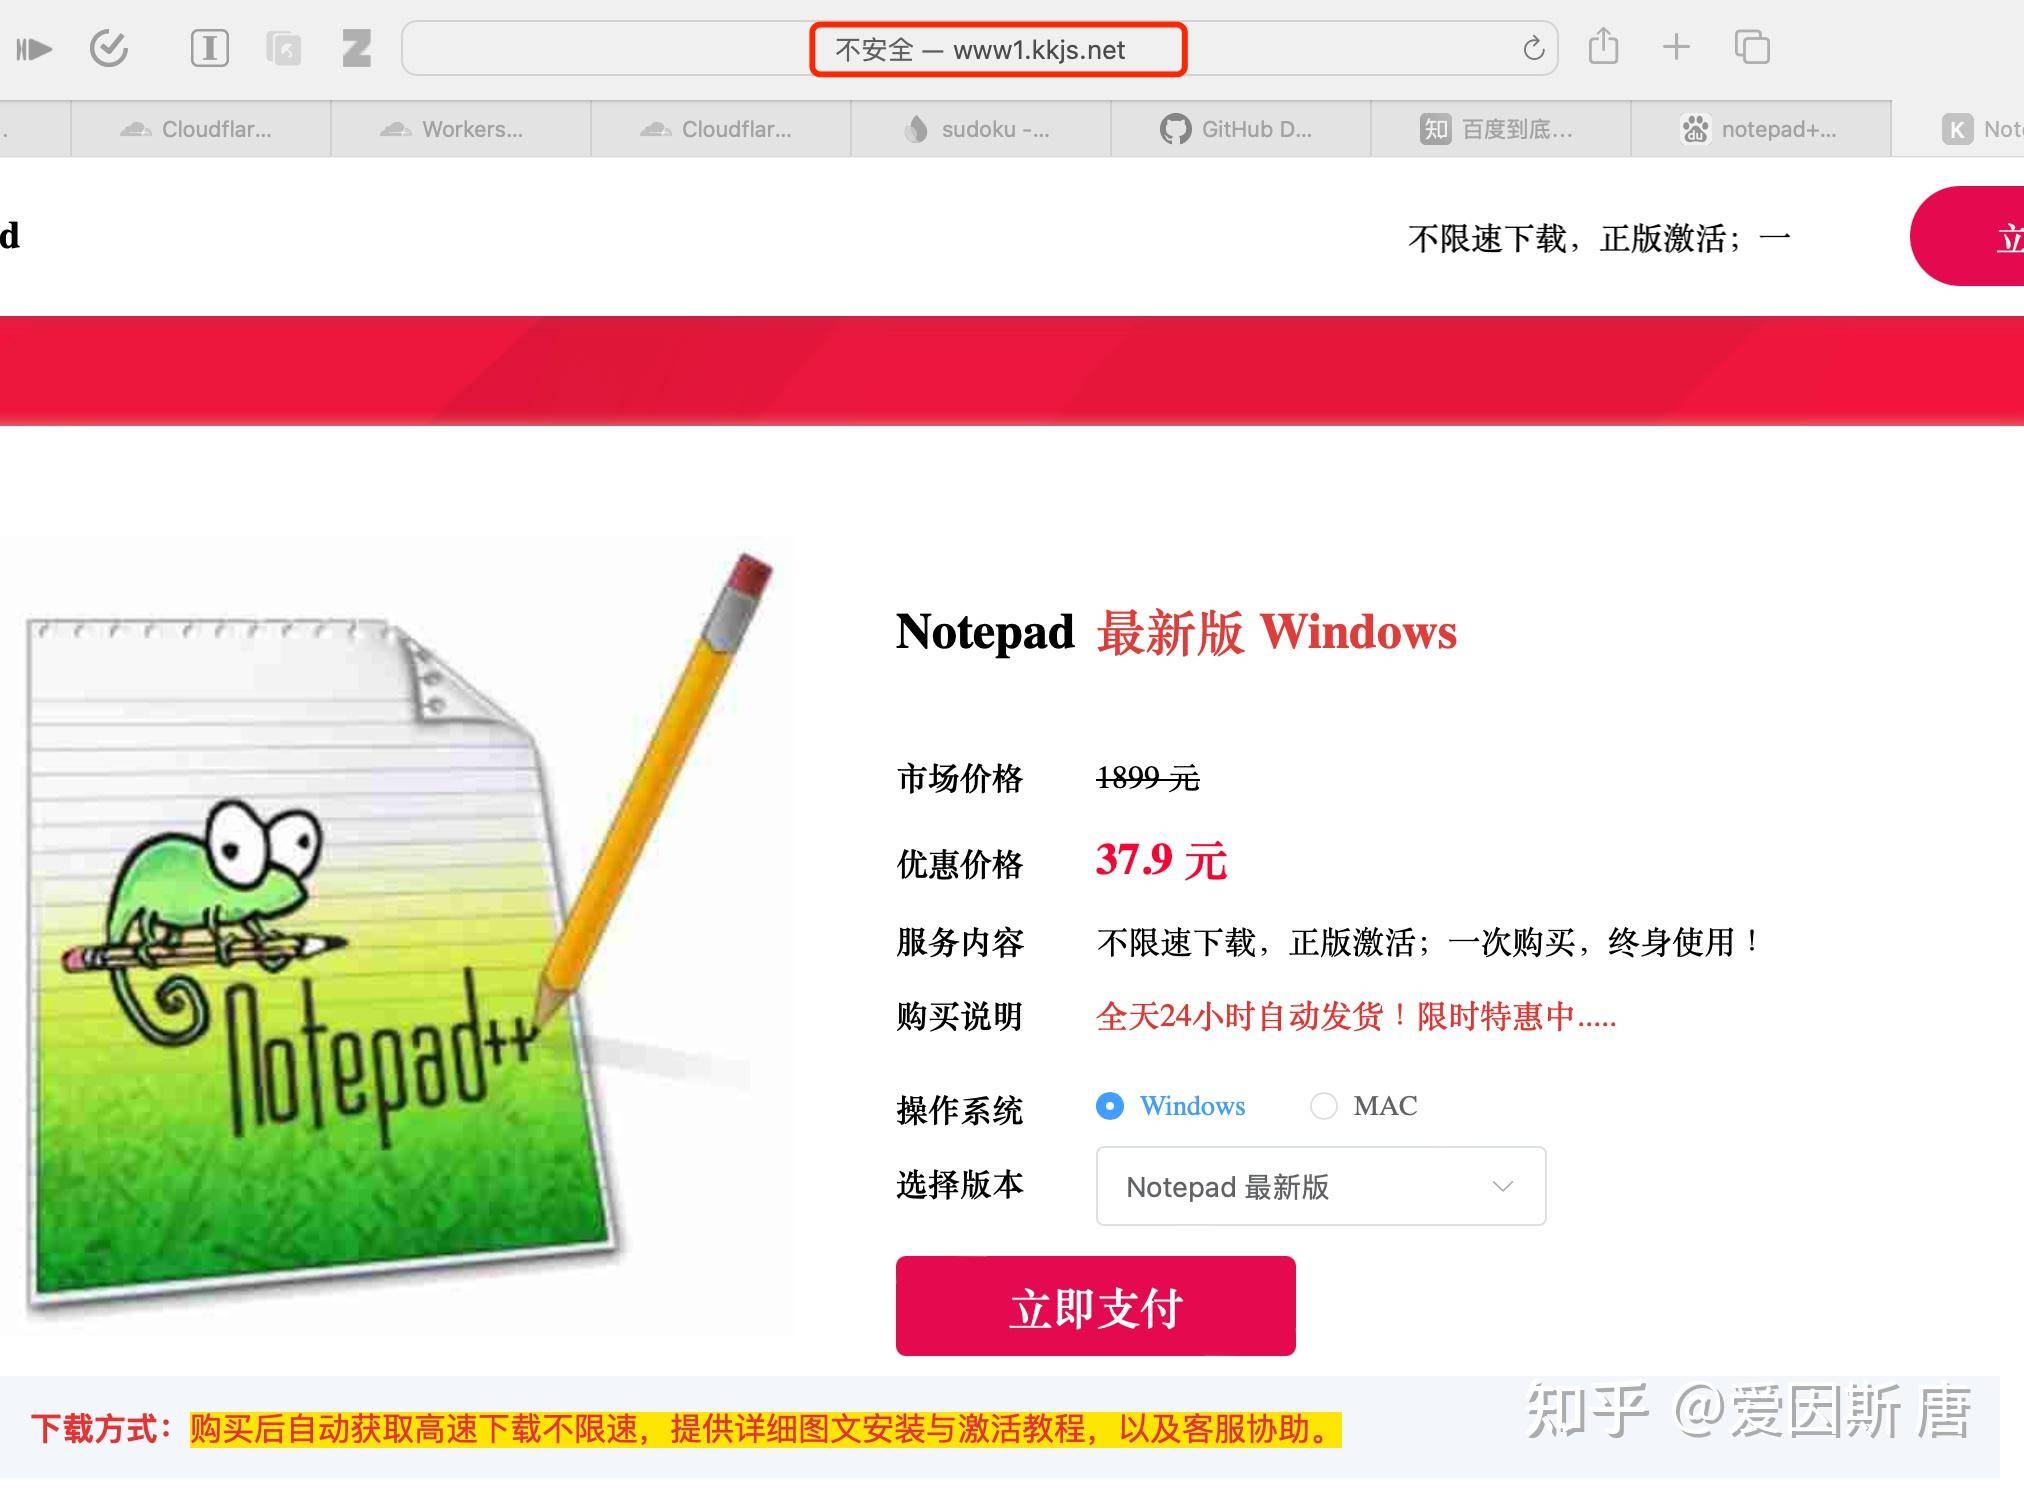
Task: Click the greyed document copy extension icon
Action: click(x=283, y=48)
